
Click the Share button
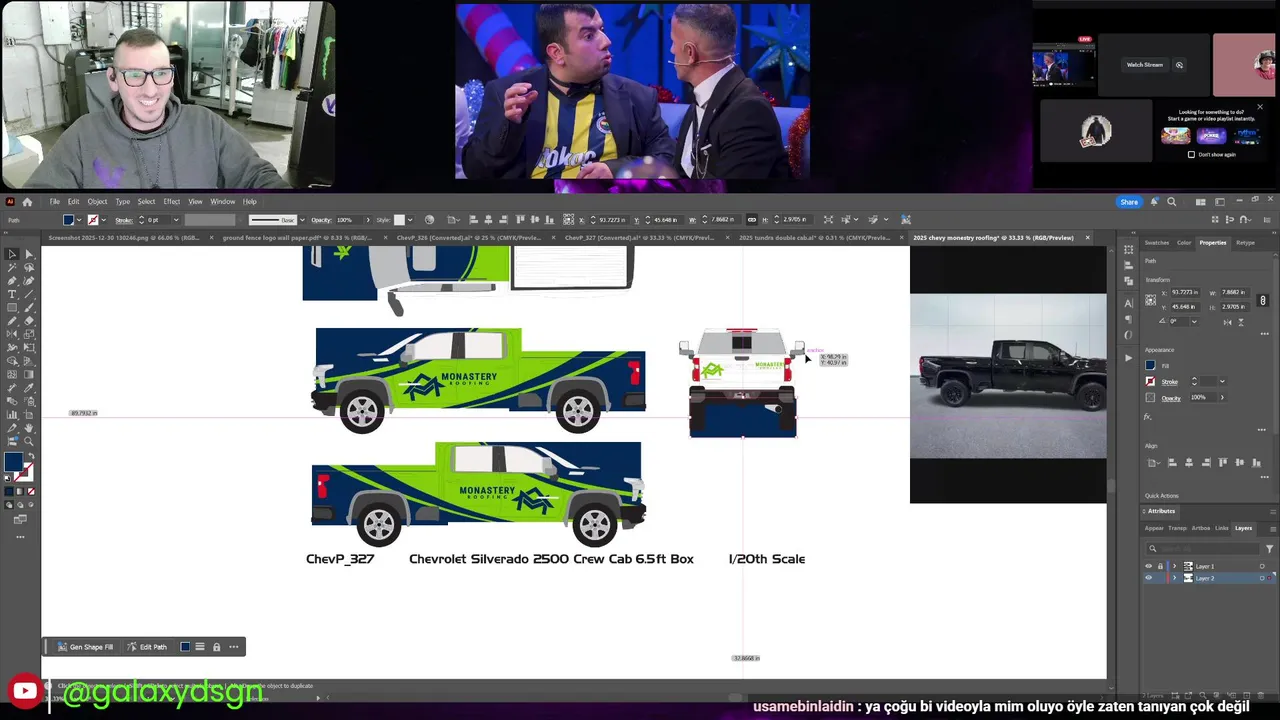tap(1129, 201)
